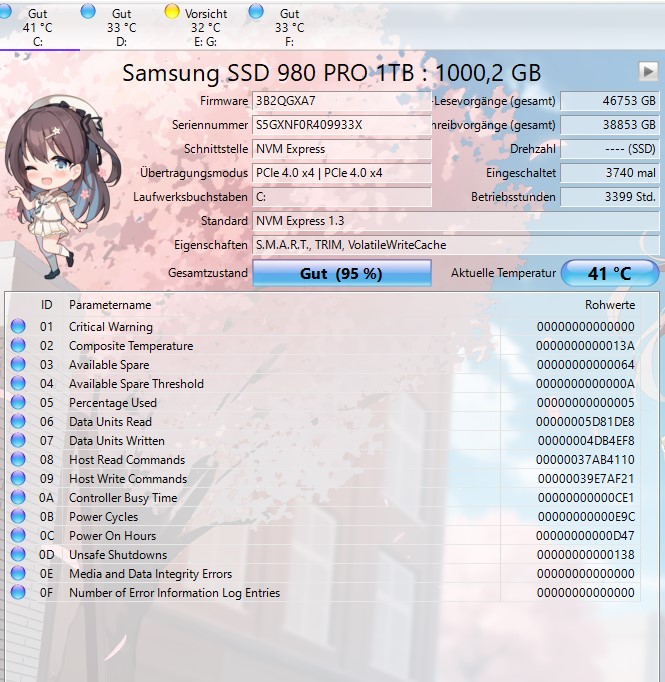
Task: Switch to drive C: tab
Action: (x=38, y=27)
